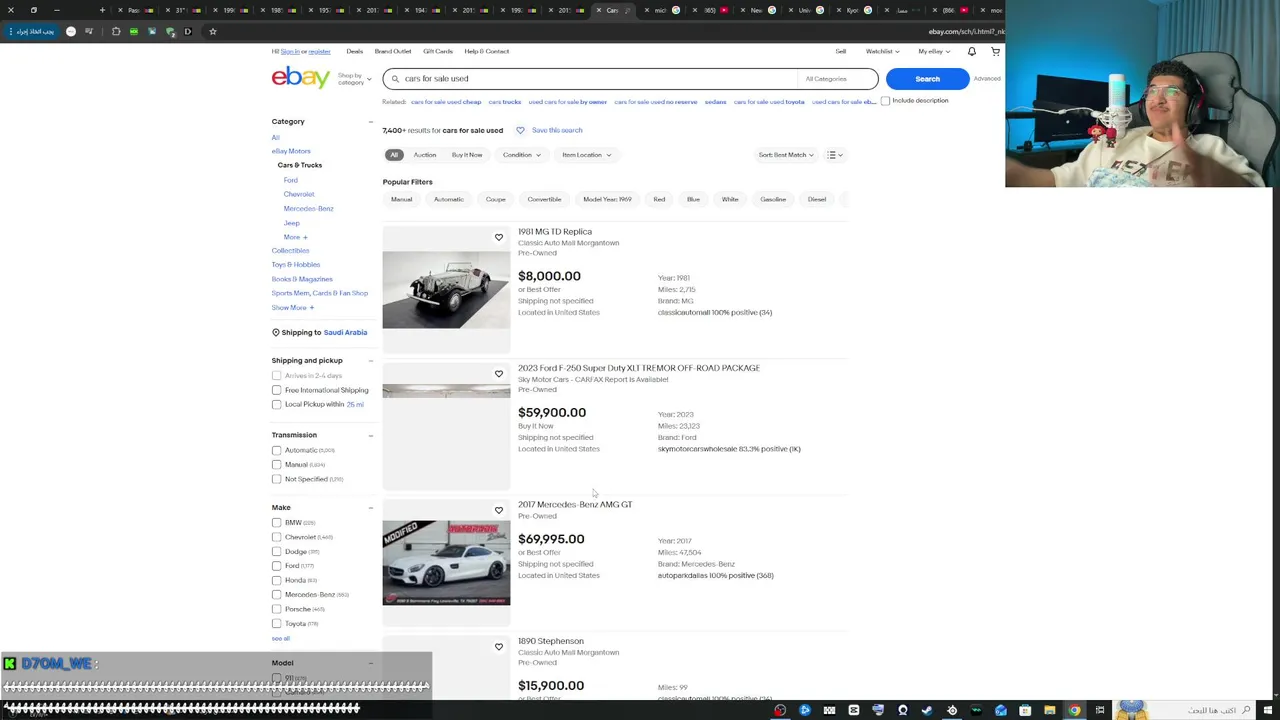The image size is (1280, 720).
Task: Click the search text field
Action: pos(598,78)
